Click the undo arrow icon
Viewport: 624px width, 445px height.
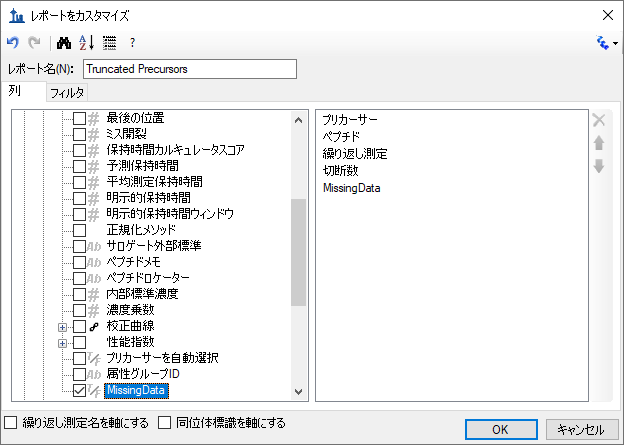[13, 42]
